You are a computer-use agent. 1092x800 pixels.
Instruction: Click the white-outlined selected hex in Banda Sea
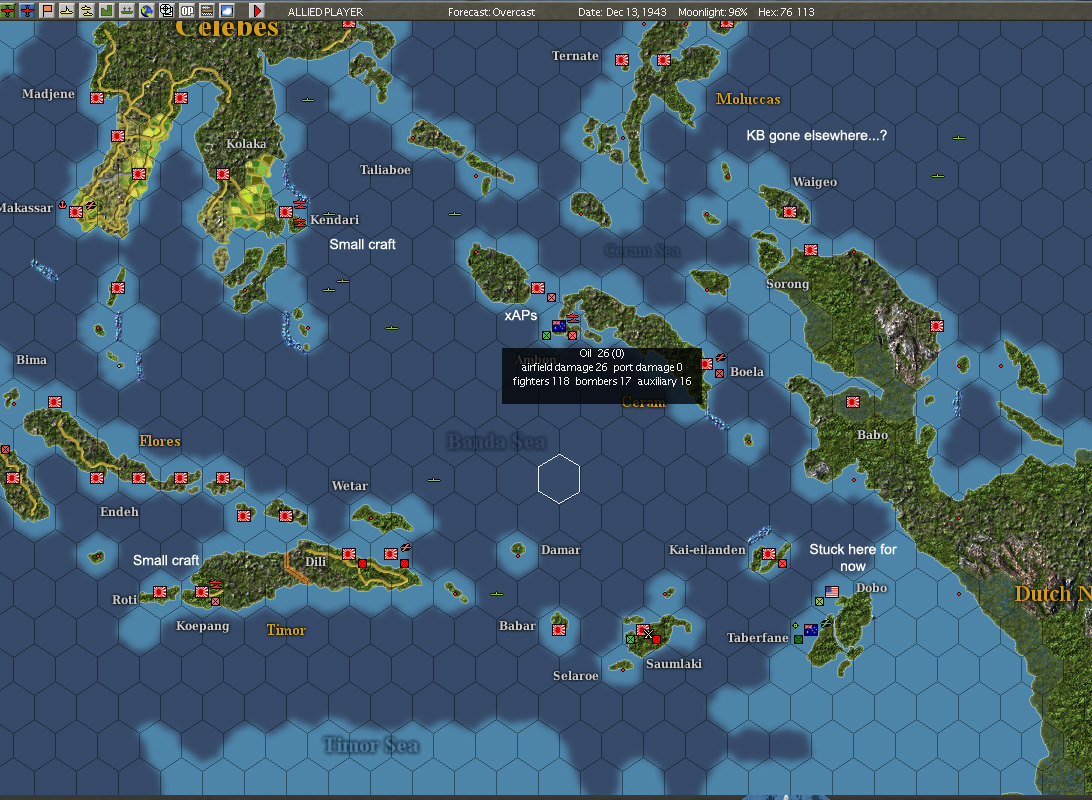click(559, 479)
